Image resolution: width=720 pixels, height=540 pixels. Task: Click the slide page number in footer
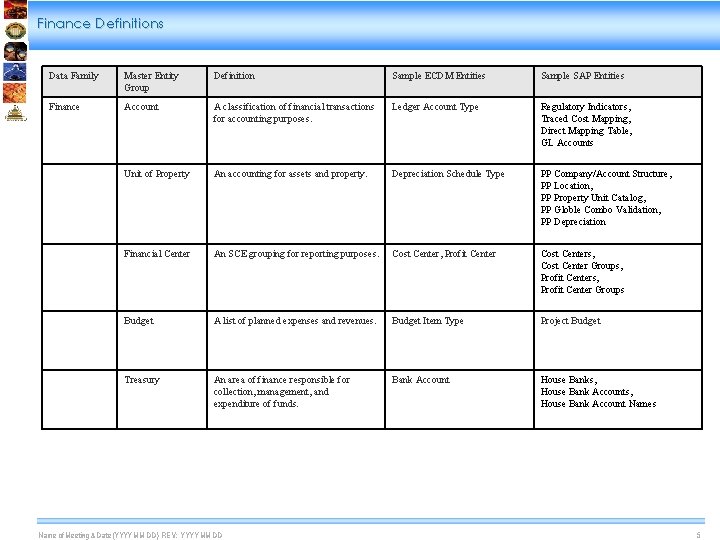pos(698,535)
